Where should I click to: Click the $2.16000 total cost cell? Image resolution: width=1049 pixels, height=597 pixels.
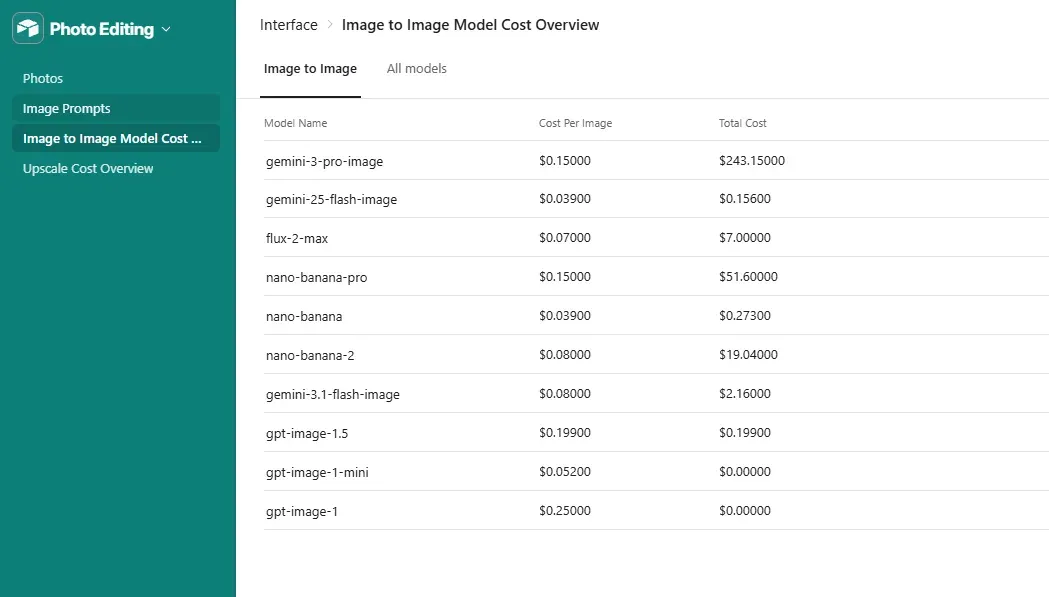click(x=745, y=394)
